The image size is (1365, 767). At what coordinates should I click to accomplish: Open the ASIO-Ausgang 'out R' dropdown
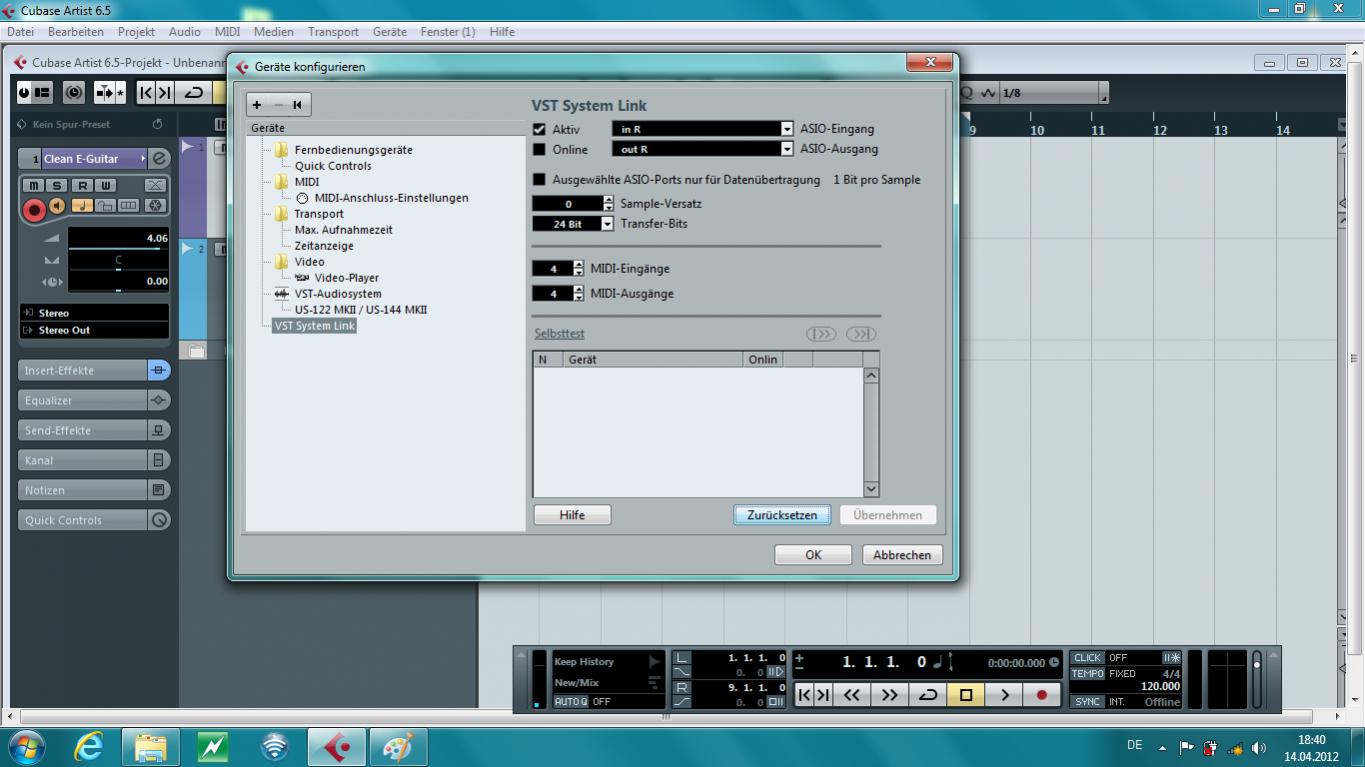pyautogui.click(x=787, y=150)
